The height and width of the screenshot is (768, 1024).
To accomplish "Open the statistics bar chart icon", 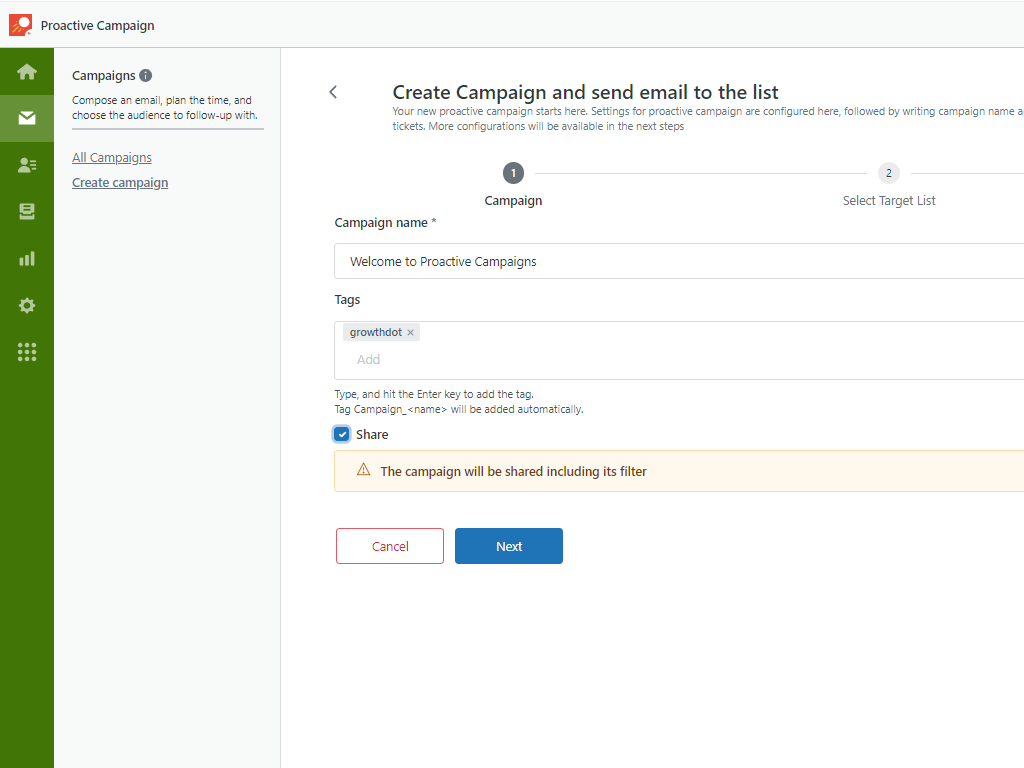I will point(27,259).
